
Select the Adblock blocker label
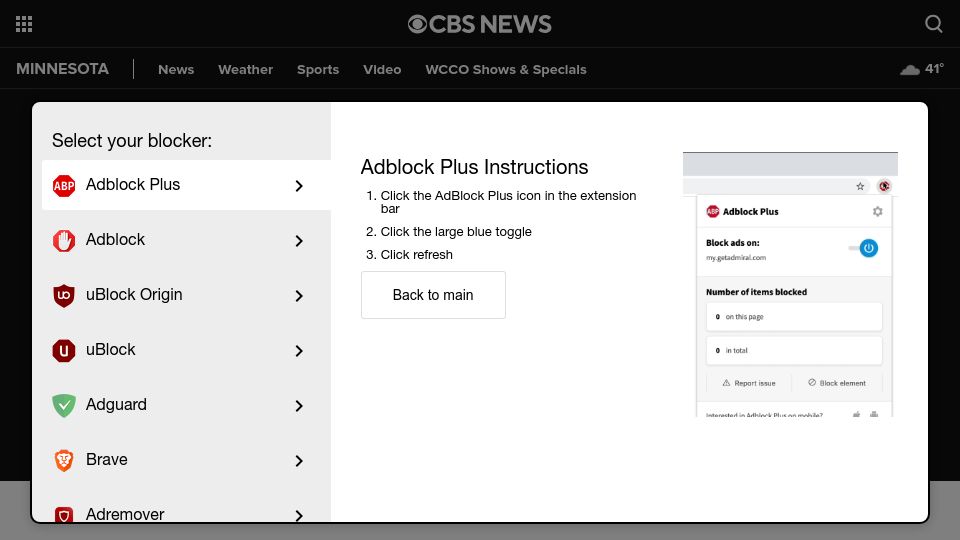115,239
